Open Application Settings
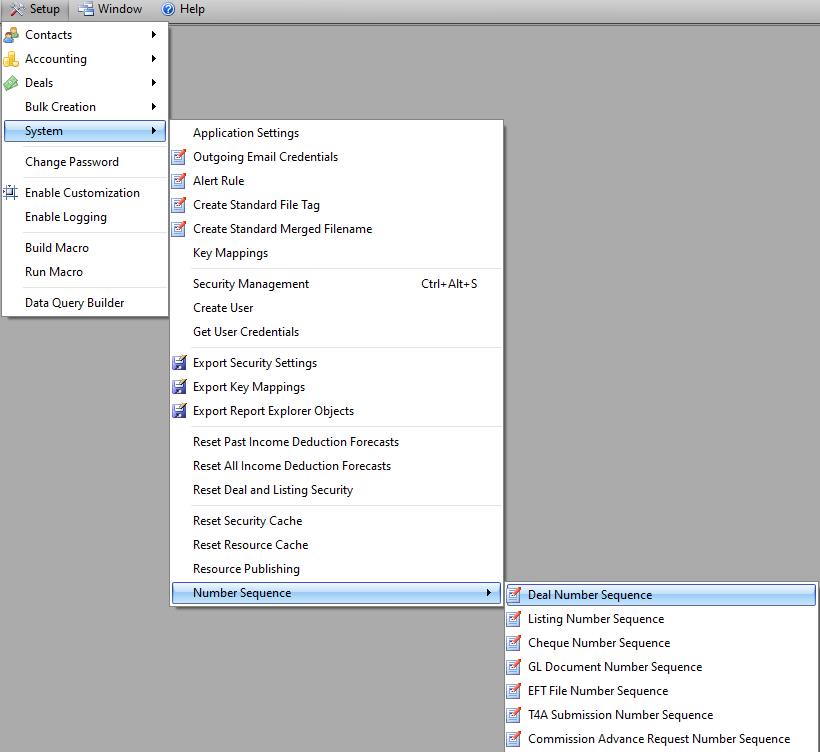The image size is (820, 752). click(246, 133)
